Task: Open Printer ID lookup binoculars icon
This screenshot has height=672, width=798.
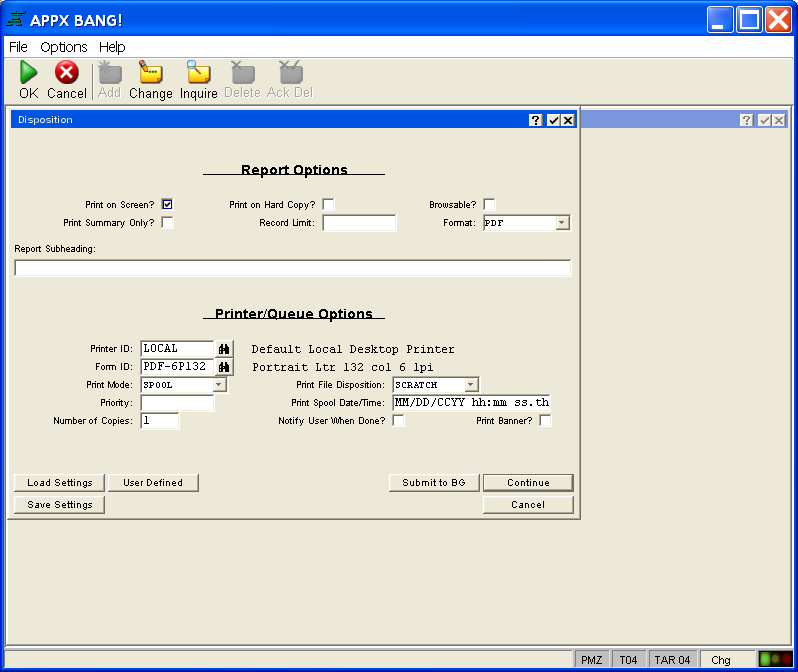Action: 224,349
